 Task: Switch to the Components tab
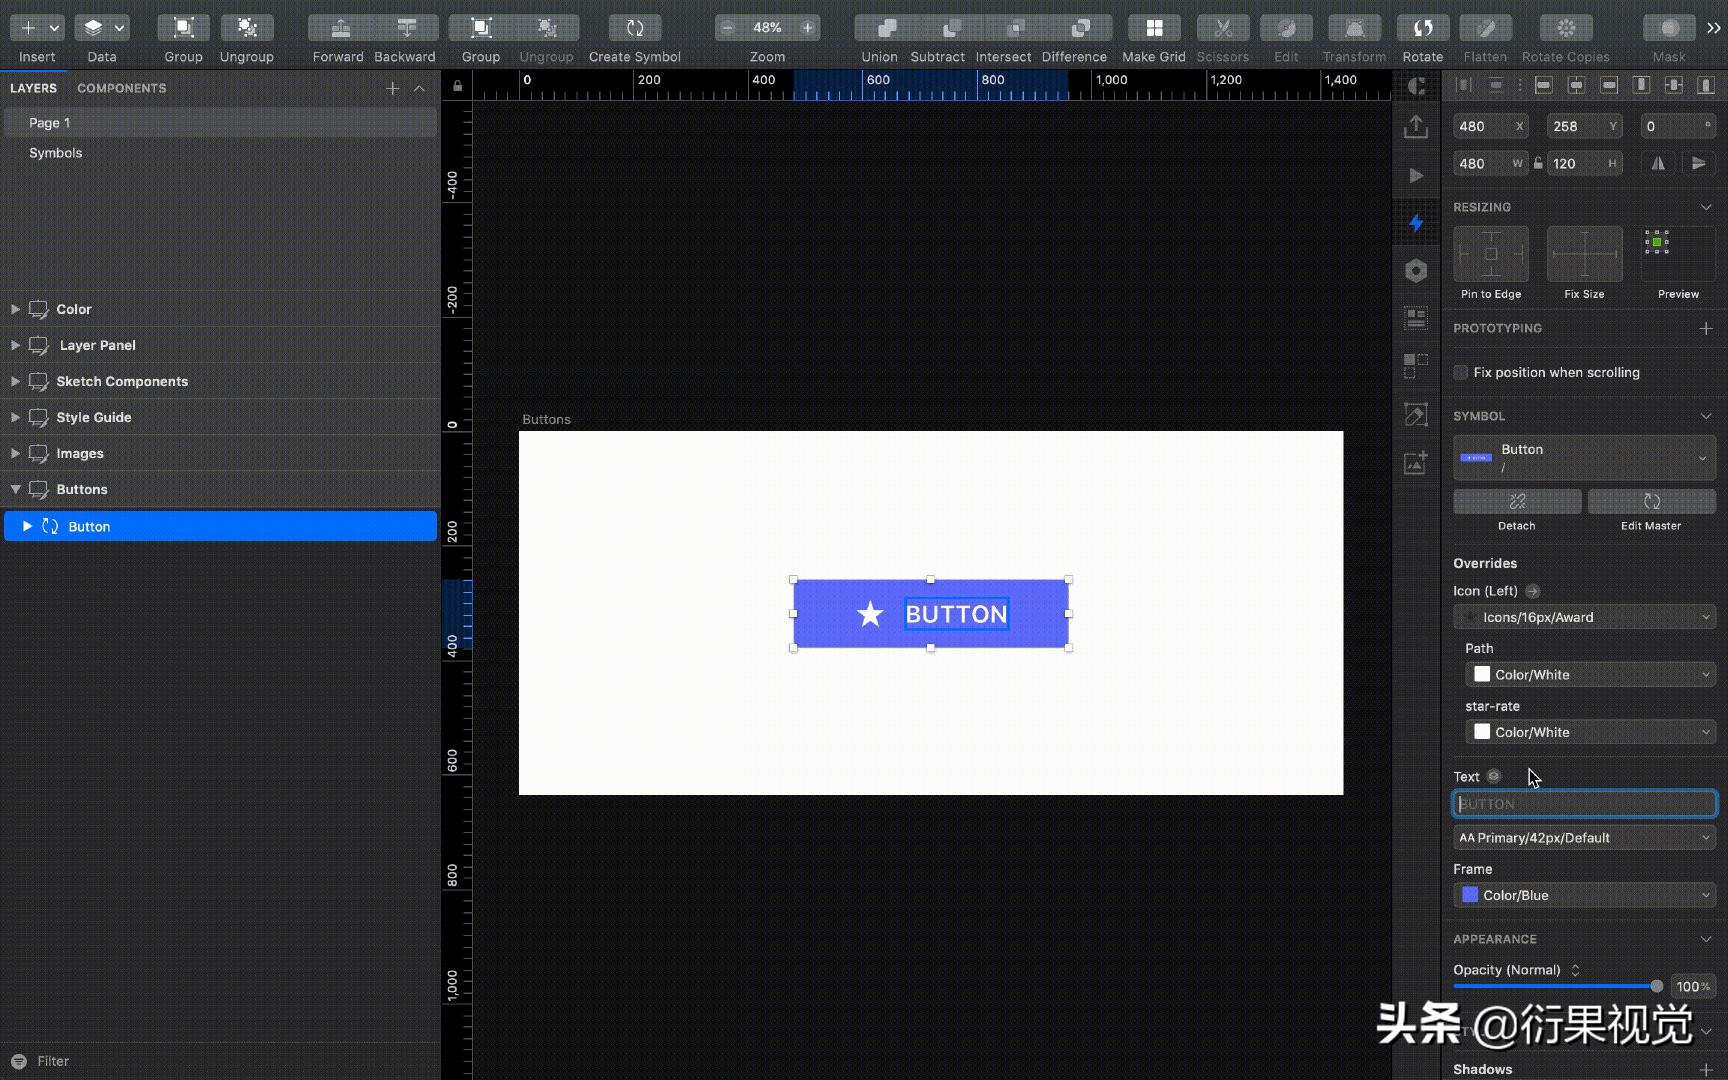(122, 88)
